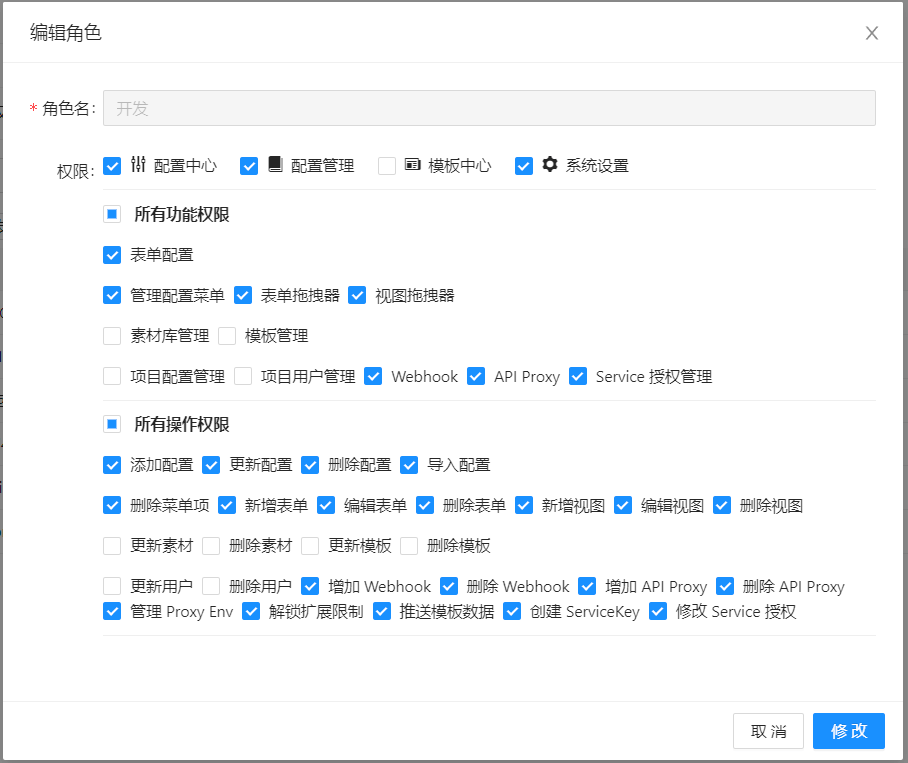Click the 系统设置 gear icon
908x763 pixels.
pos(550,165)
